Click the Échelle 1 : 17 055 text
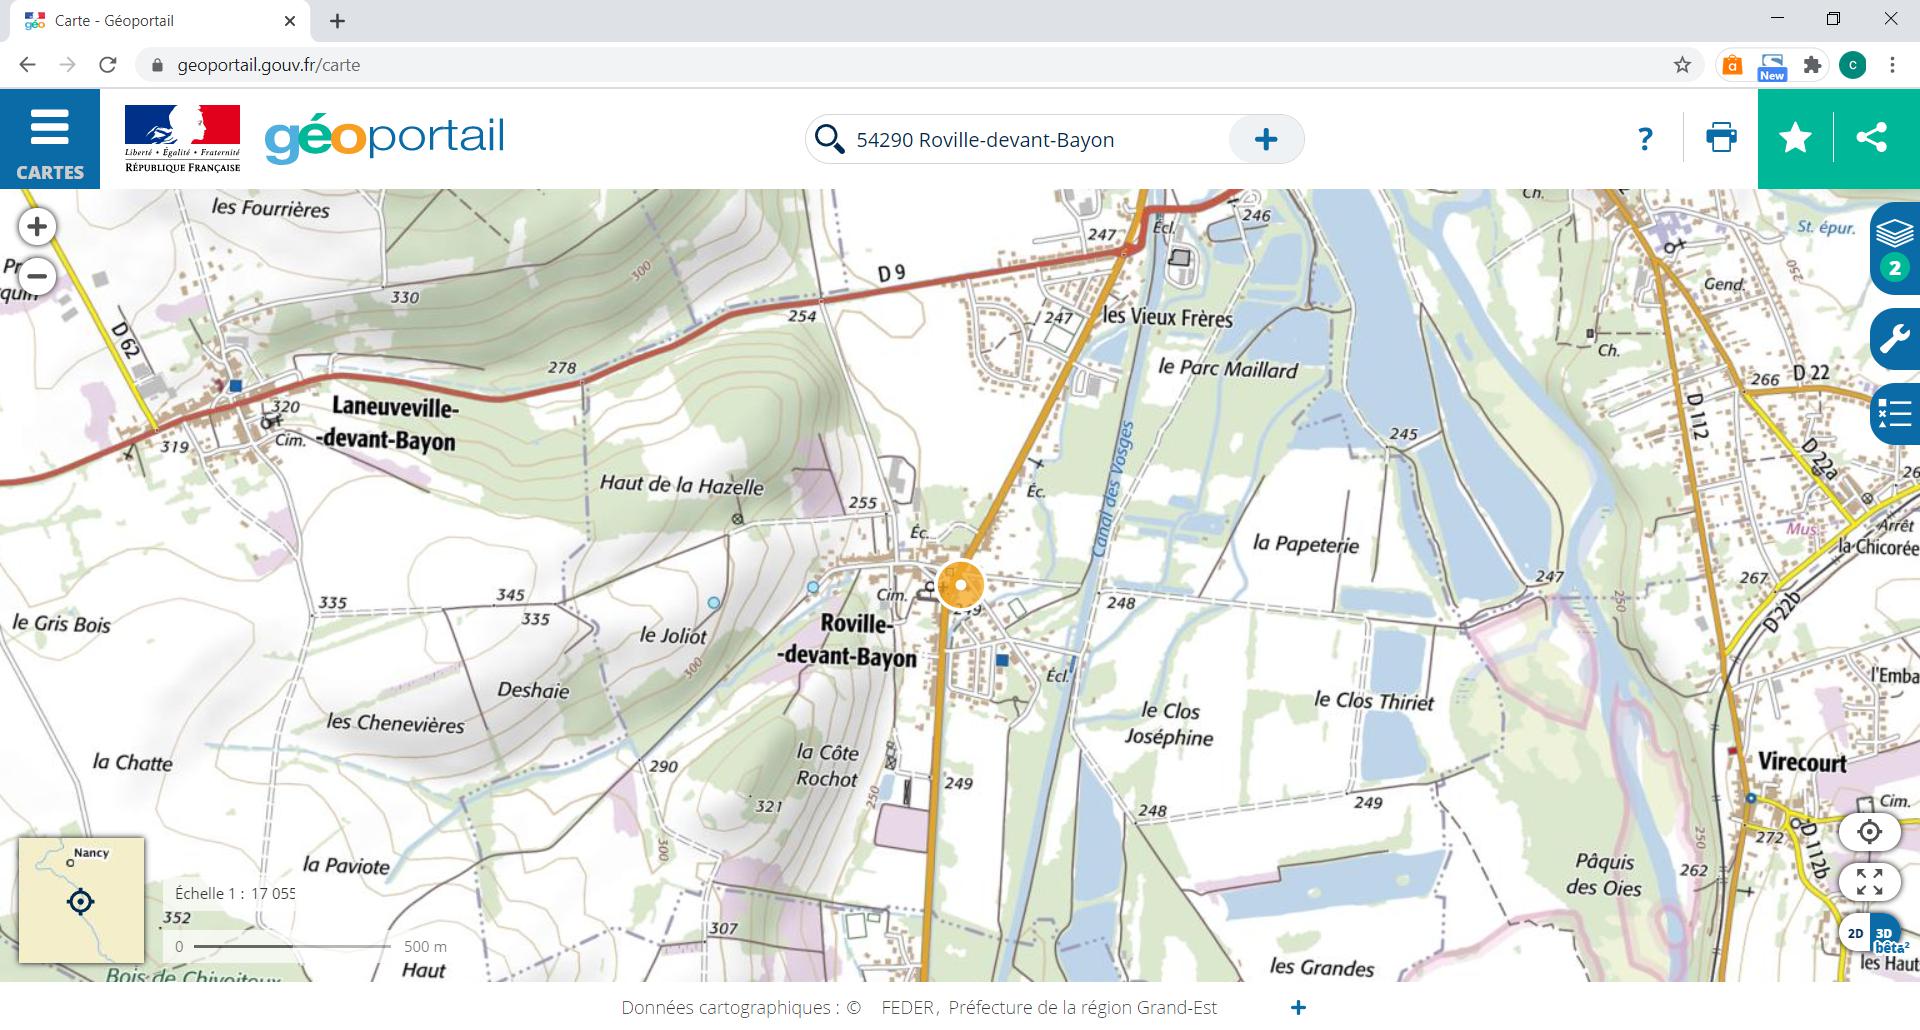This screenshot has width=1920, height=1030. click(x=235, y=894)
